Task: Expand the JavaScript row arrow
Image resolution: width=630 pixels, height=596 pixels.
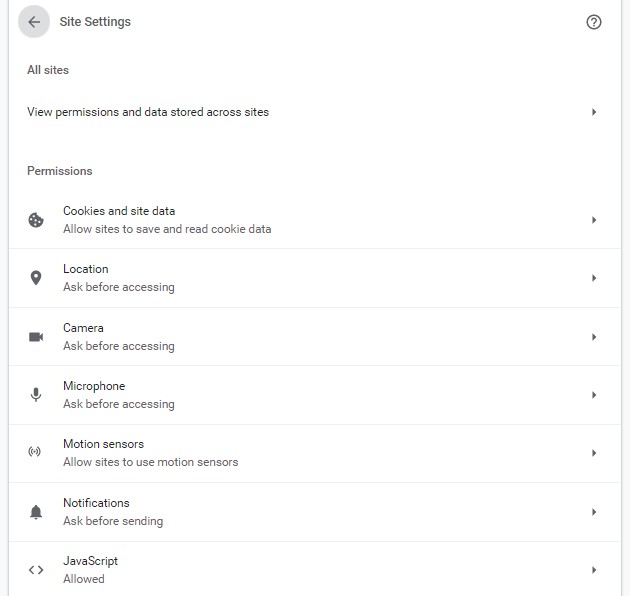Action: pyautogui.click(x=594, y=570)
